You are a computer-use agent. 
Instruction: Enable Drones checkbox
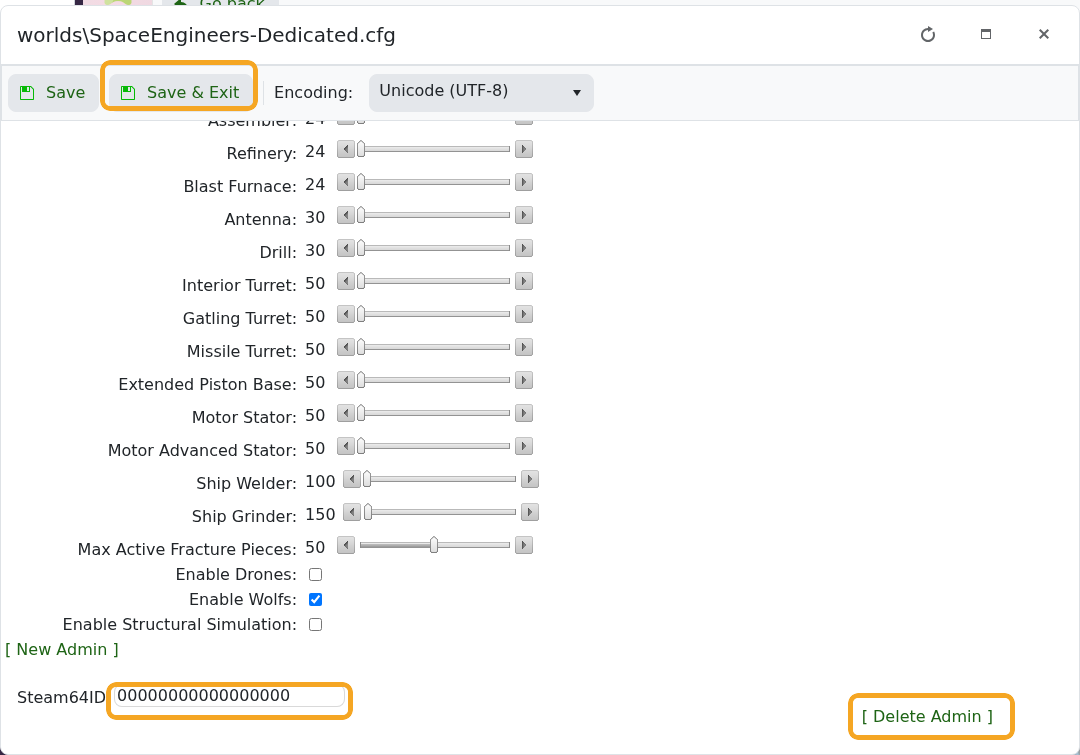click(x=315, y=575)
